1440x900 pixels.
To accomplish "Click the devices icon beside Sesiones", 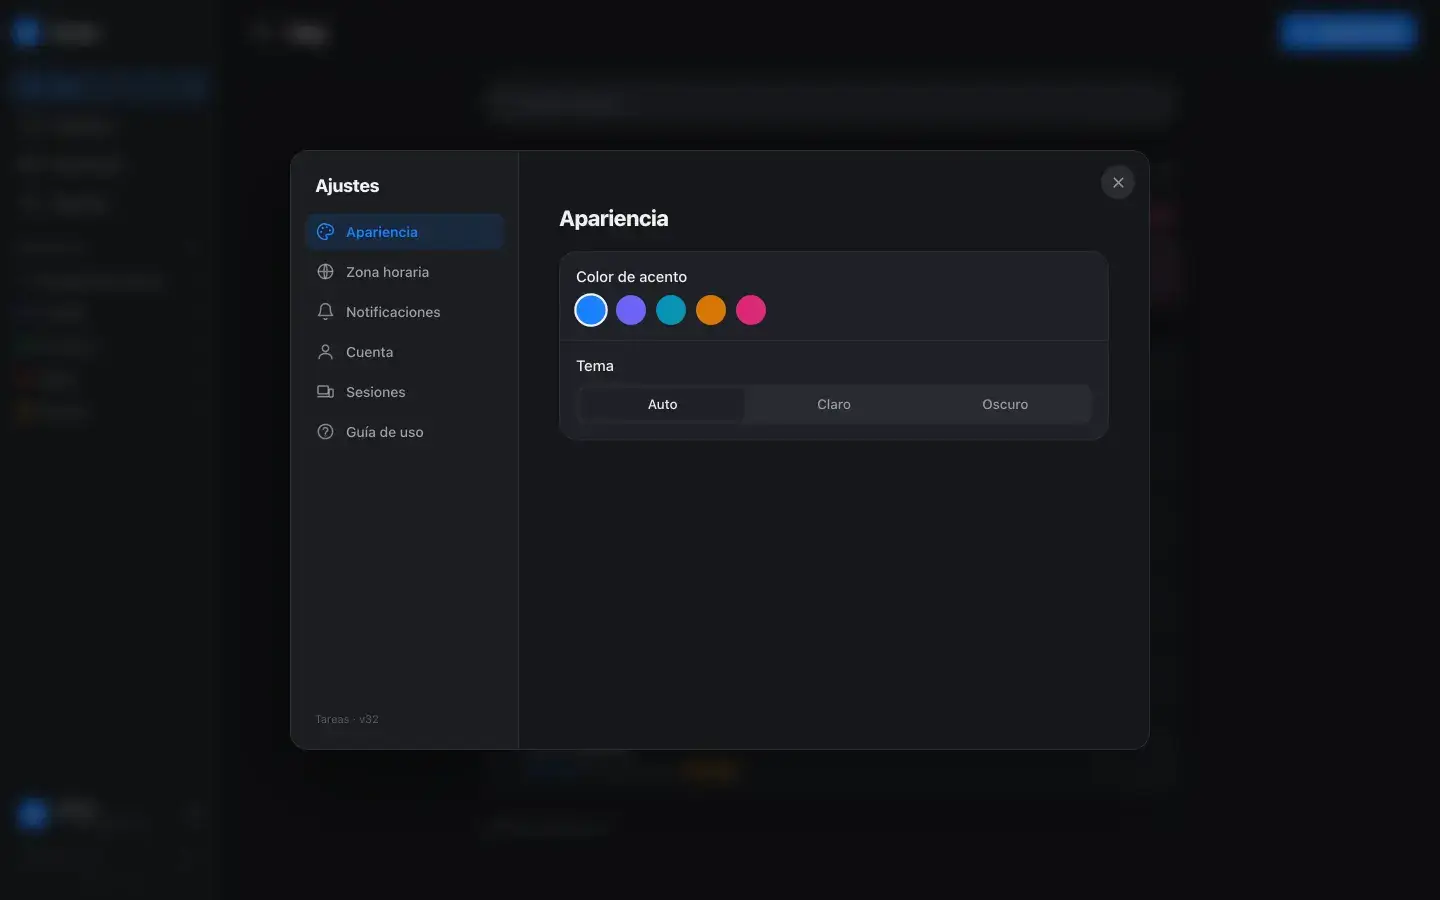I will click(325, 392).
